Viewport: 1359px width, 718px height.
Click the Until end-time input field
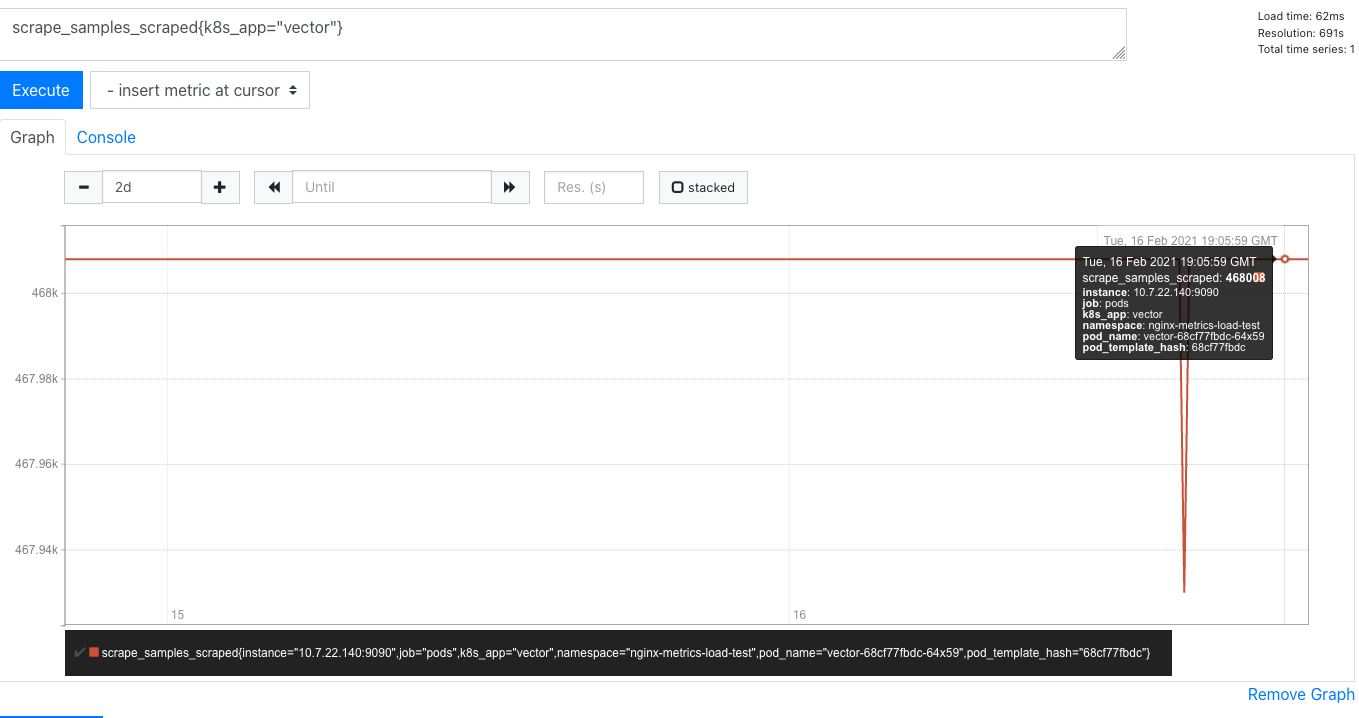point(392,187)
